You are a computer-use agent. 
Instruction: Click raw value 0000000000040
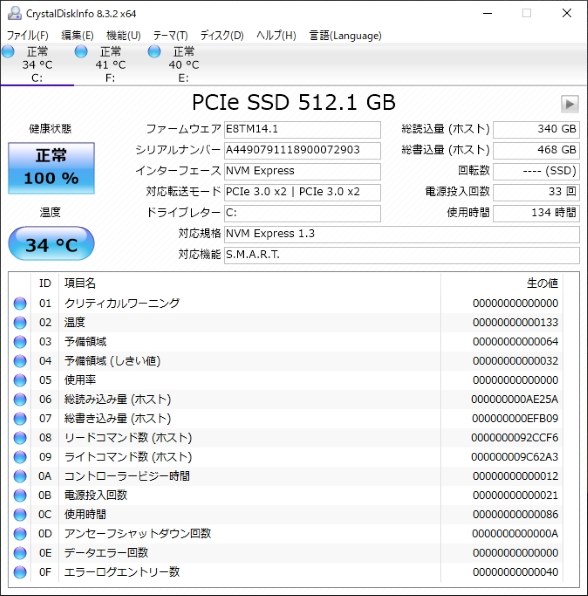(x=515, y=572)
